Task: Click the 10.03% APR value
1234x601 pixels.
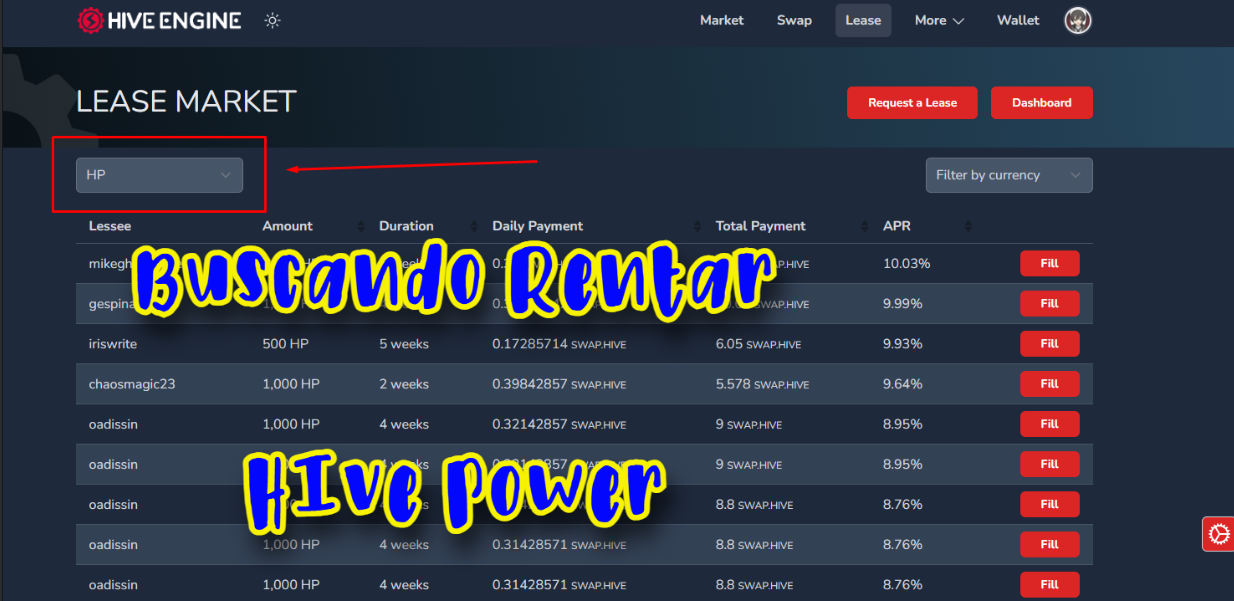Action: coord(907,264)
